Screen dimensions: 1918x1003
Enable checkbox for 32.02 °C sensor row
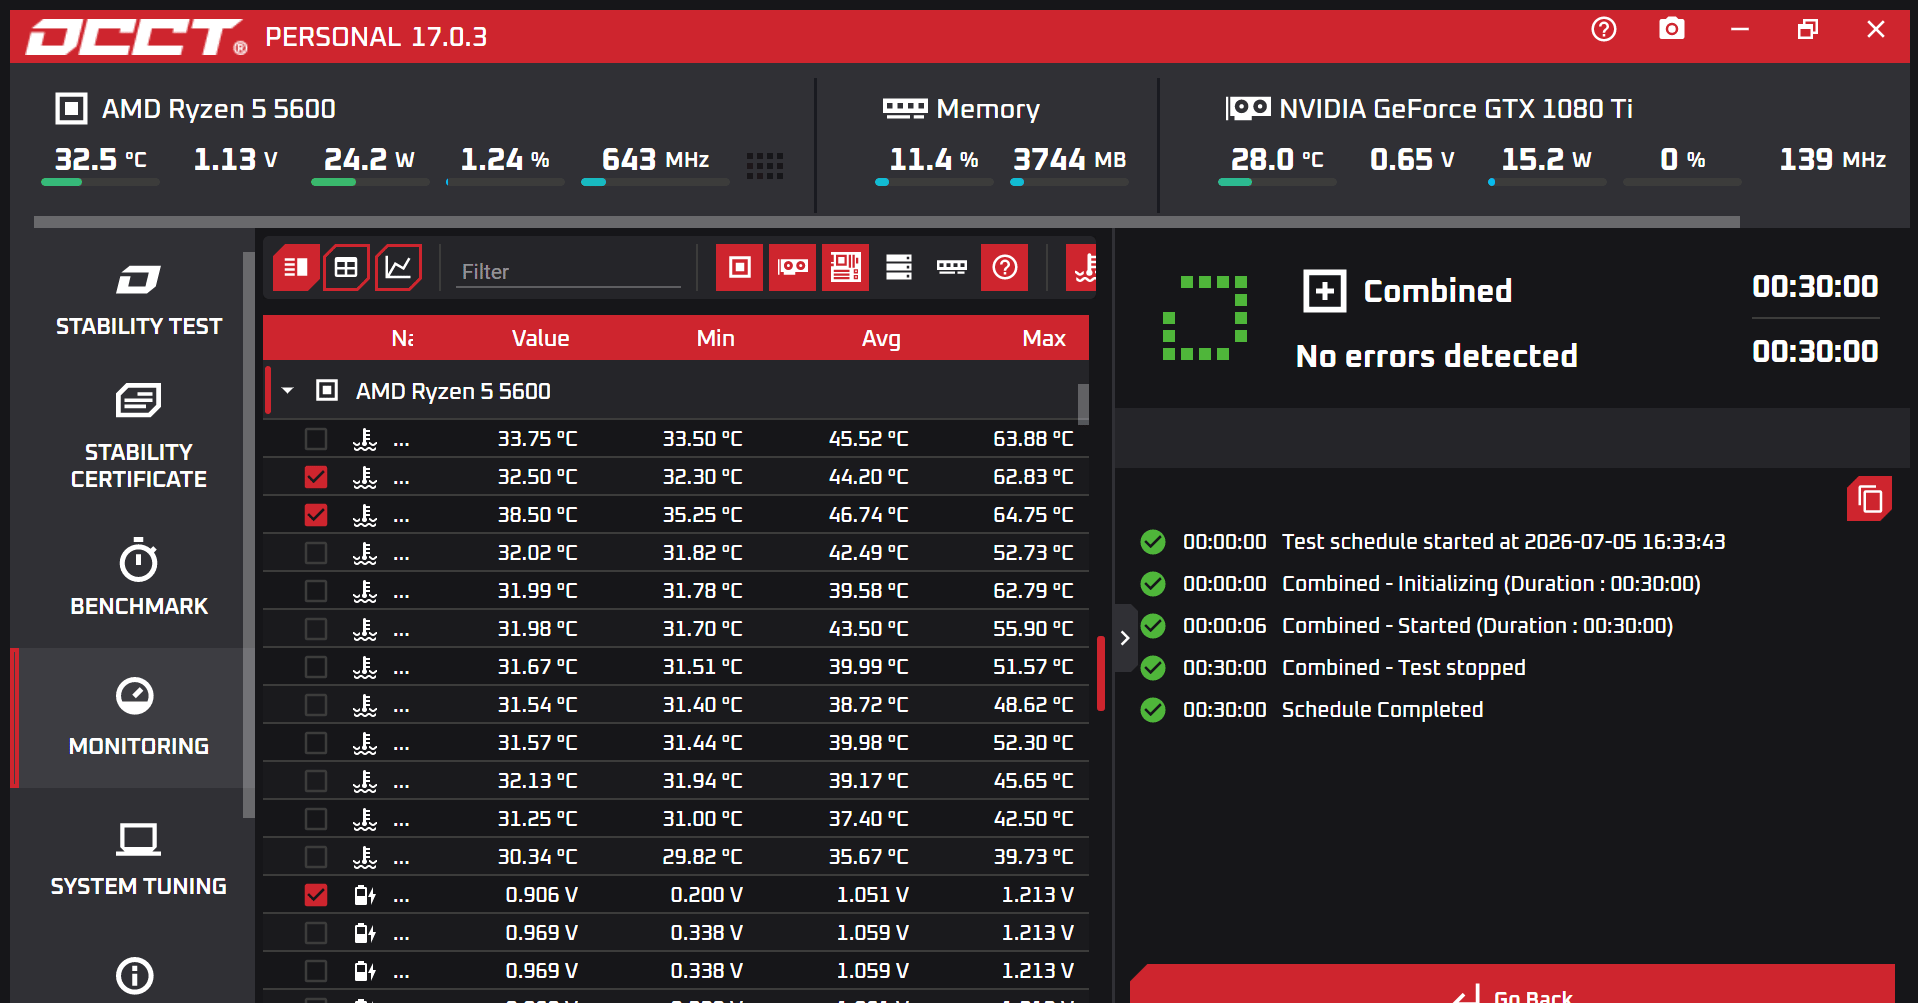point(316,553)
